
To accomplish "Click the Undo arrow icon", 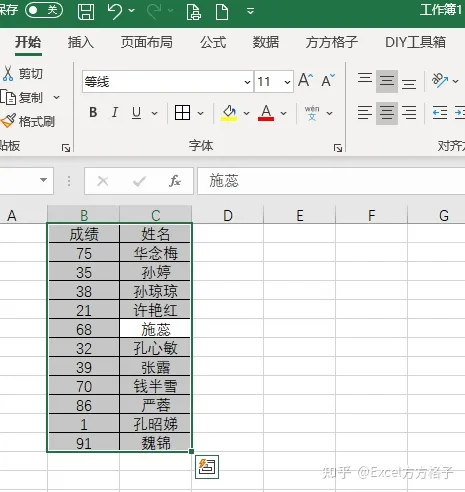I will [x=115, y=12].
